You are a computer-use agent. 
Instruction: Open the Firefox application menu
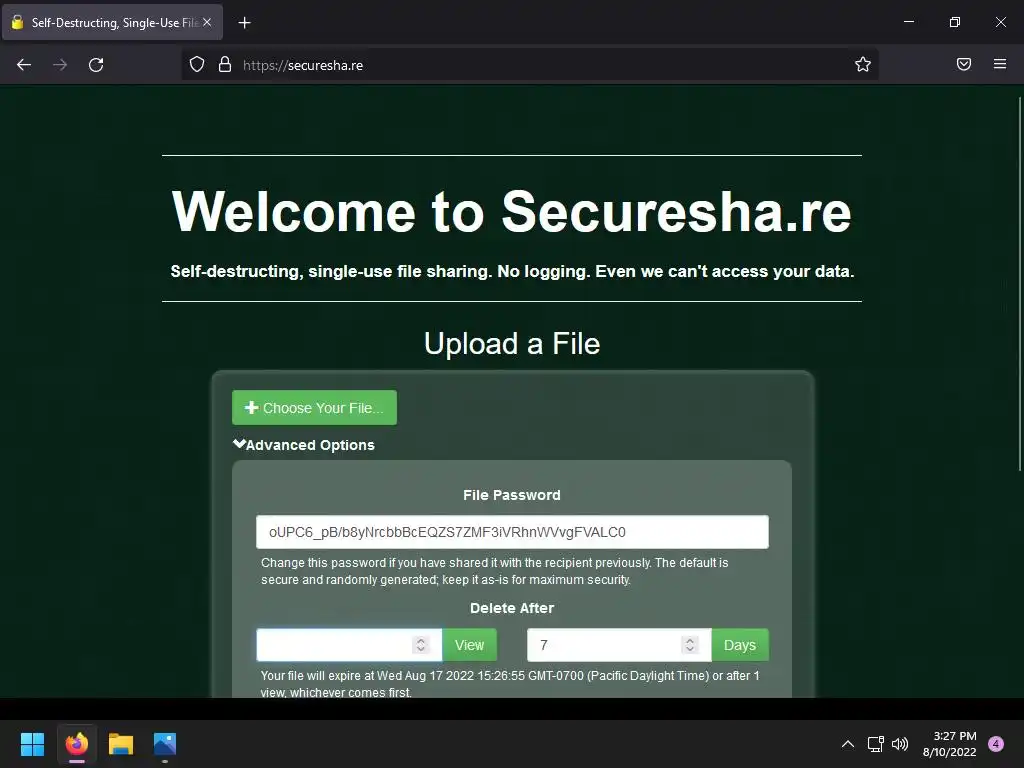pos(1000,64)
